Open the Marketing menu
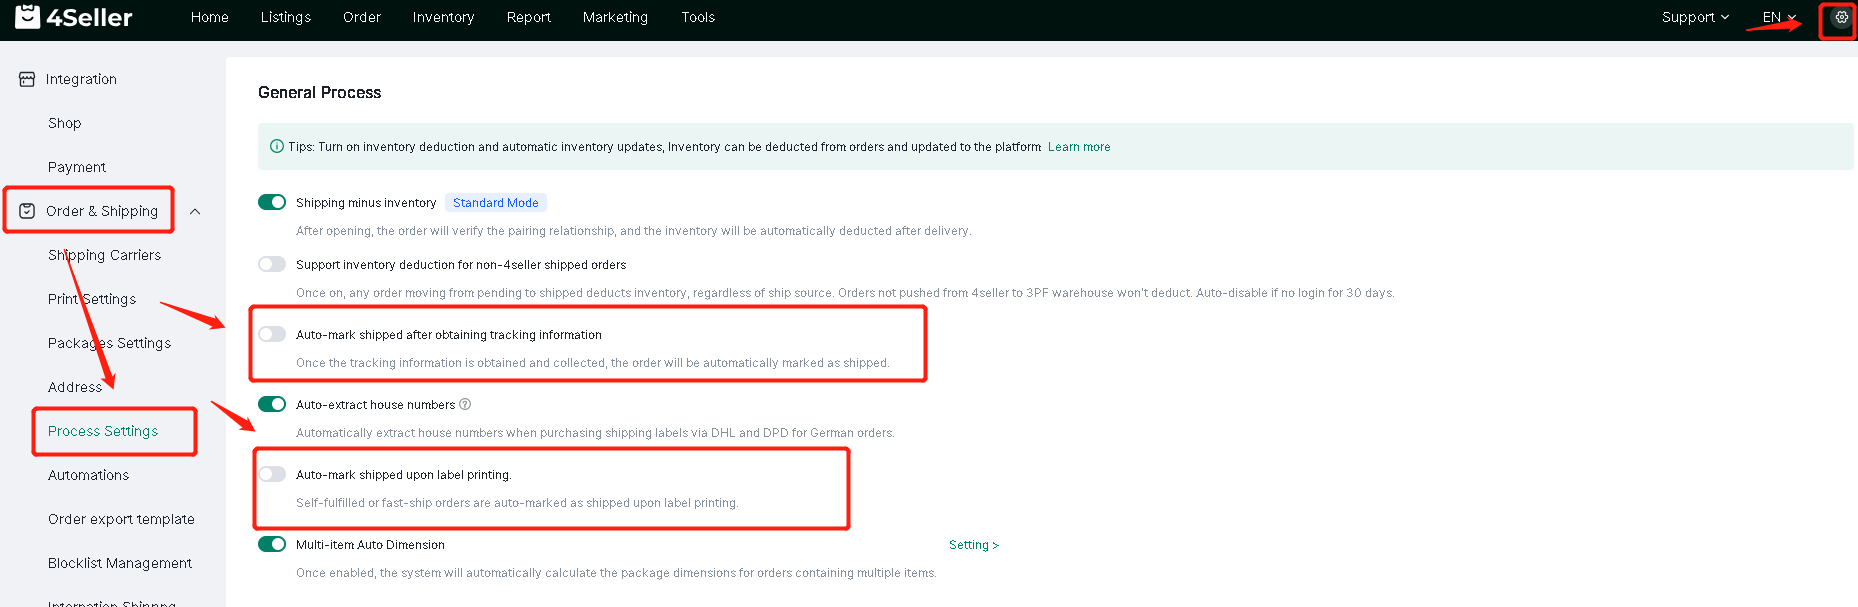1858x607 pixels. click(615, 17)
